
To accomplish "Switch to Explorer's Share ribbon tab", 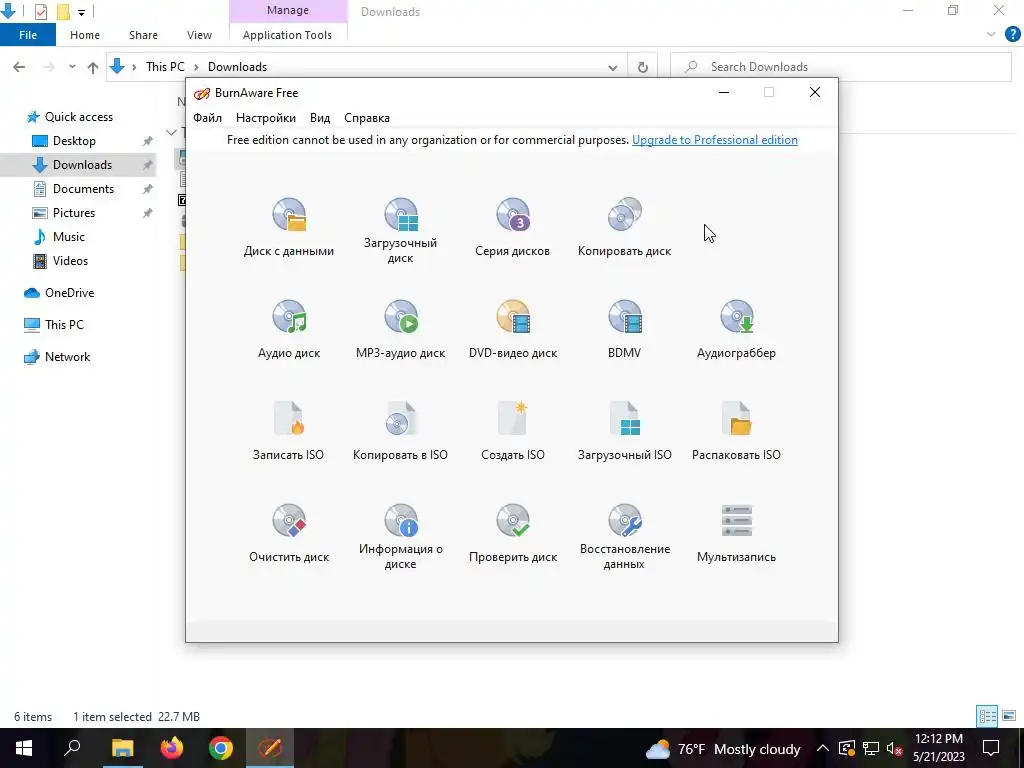I will point(143,35).
